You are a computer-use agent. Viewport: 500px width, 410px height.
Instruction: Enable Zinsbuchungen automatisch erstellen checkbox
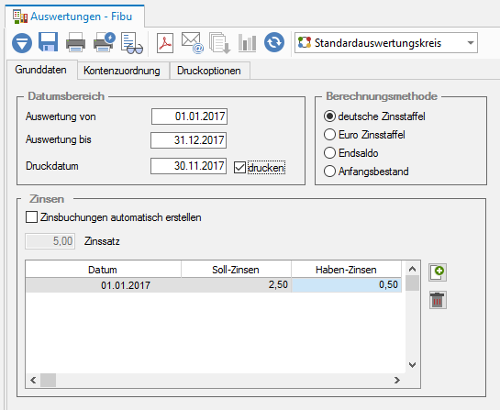coord(32,217)
